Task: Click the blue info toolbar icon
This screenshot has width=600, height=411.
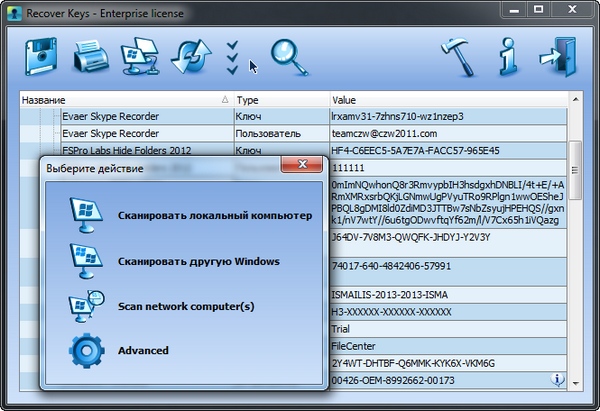Action: click(x=509, y=57)
